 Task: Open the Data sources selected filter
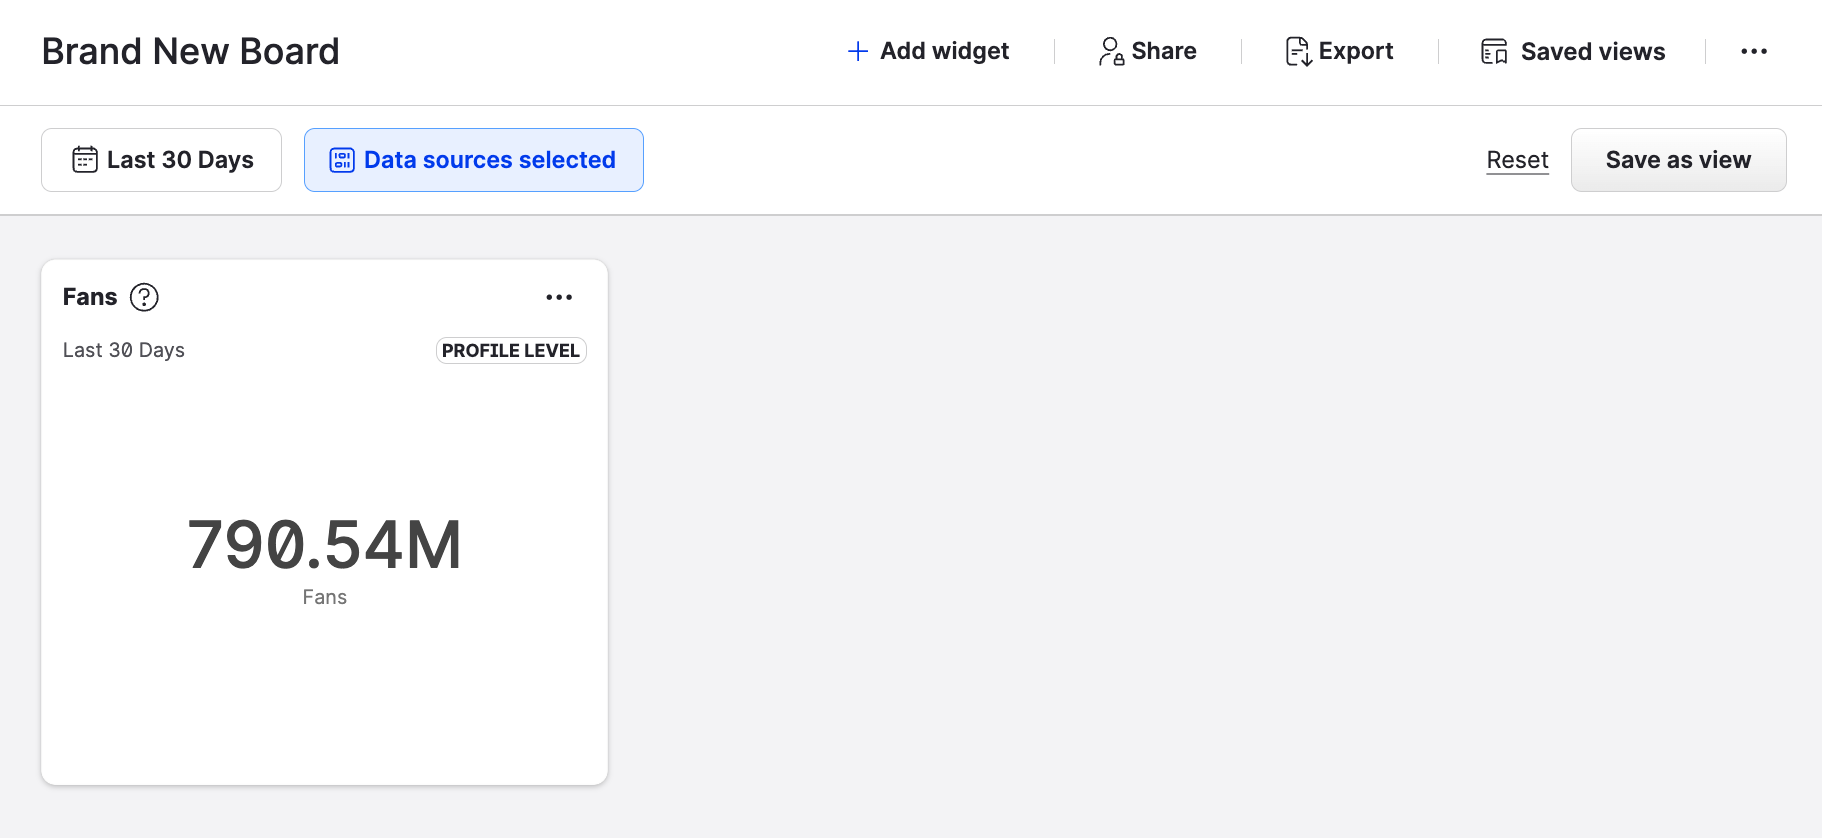coord(473,160)
